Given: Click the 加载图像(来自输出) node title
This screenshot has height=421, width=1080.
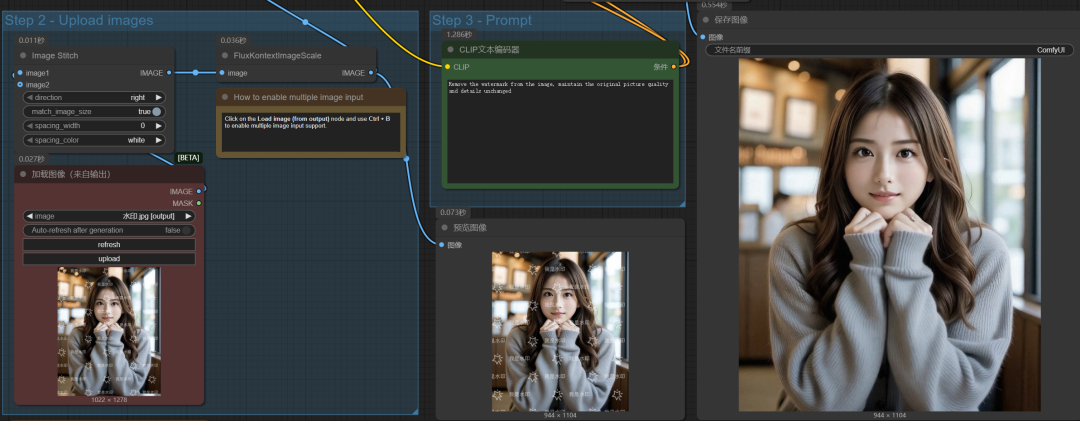Looking at the screenshot, I should tap(71, 174).
